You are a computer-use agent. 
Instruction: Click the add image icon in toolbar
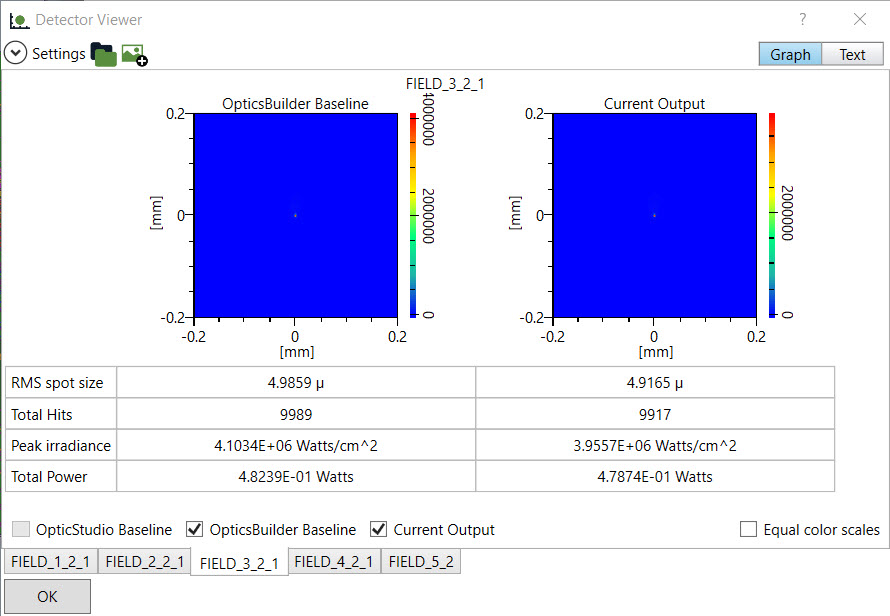click(134, 55)
